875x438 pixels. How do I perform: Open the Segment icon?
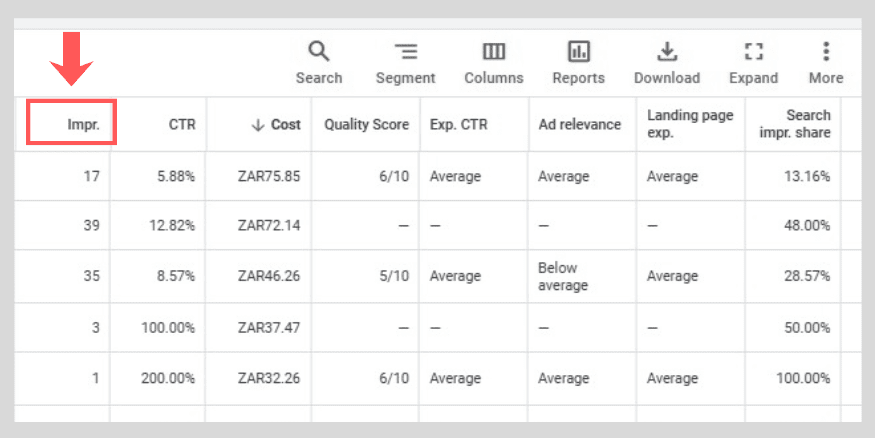(405, 52)
